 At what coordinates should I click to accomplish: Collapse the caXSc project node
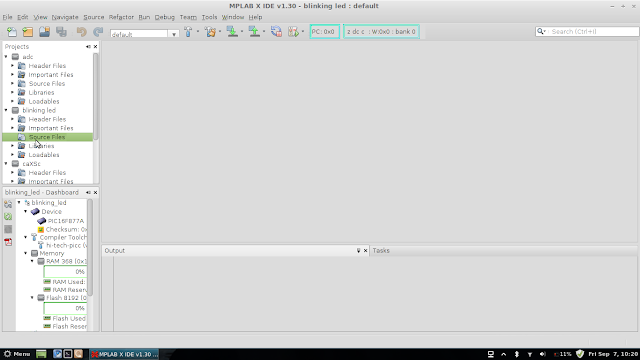(x=6, y=164)
